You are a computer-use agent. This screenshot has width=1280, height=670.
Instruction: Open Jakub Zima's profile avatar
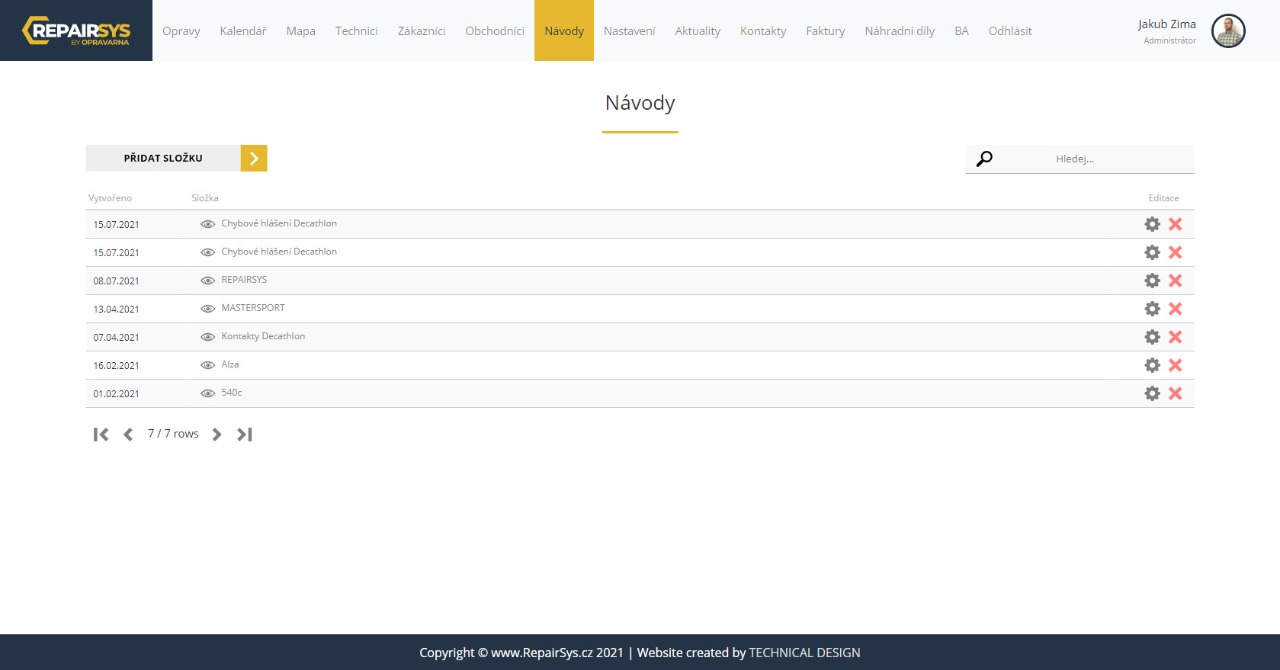(x=1228, y=31)
